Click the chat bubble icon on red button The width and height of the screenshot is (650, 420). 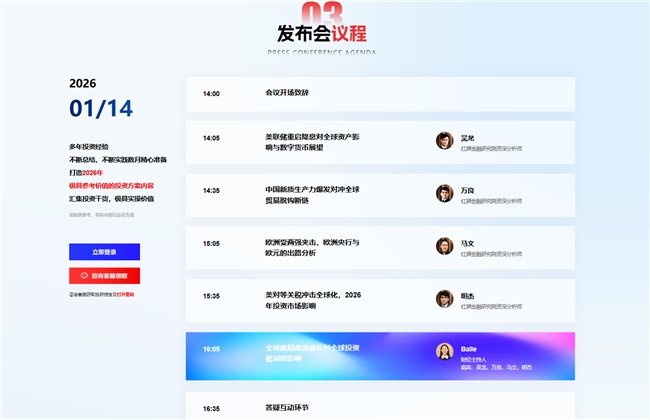(85, 275)
